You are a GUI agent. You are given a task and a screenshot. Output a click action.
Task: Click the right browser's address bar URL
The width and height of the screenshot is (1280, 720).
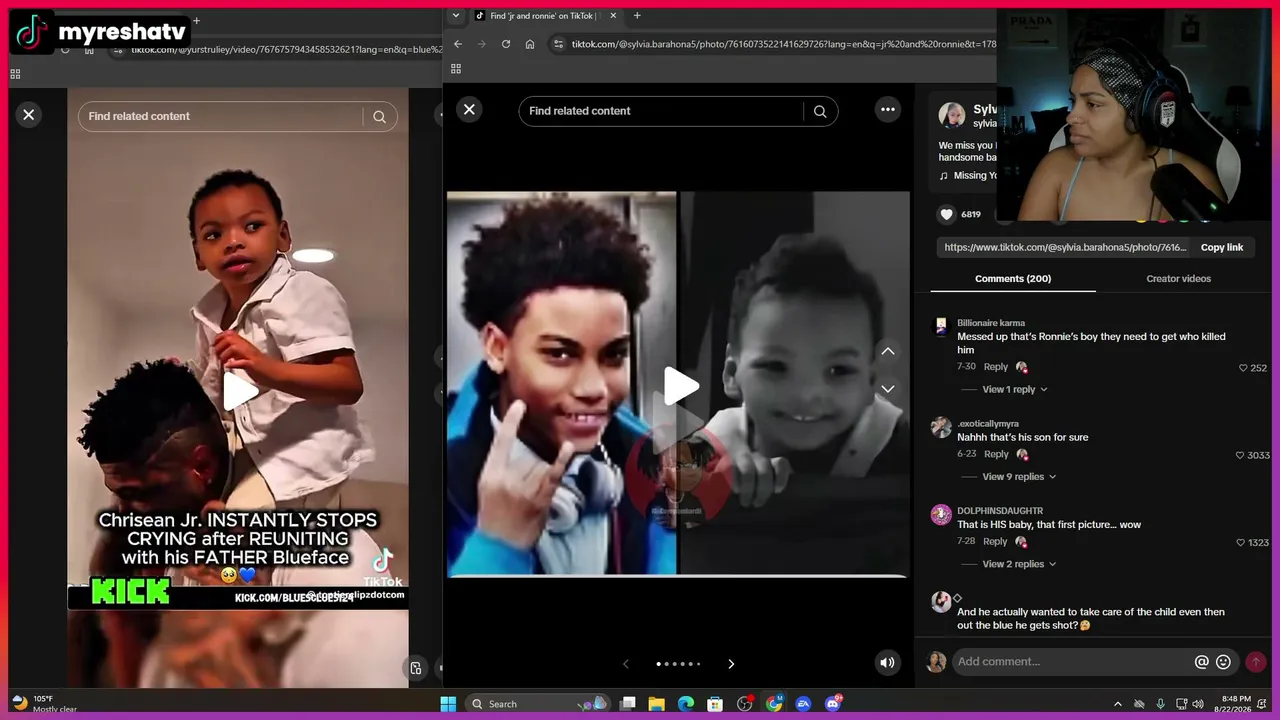coord(783,44)
